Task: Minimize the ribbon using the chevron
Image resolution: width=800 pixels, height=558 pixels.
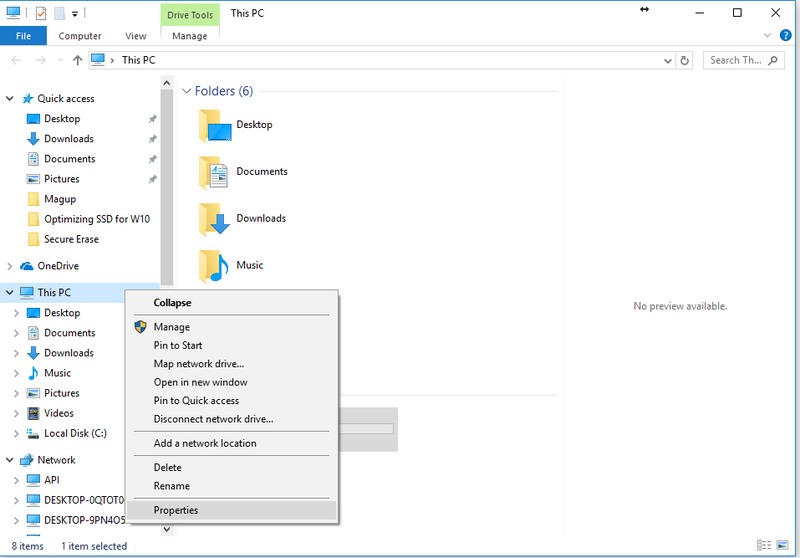Action: point(768,36)
